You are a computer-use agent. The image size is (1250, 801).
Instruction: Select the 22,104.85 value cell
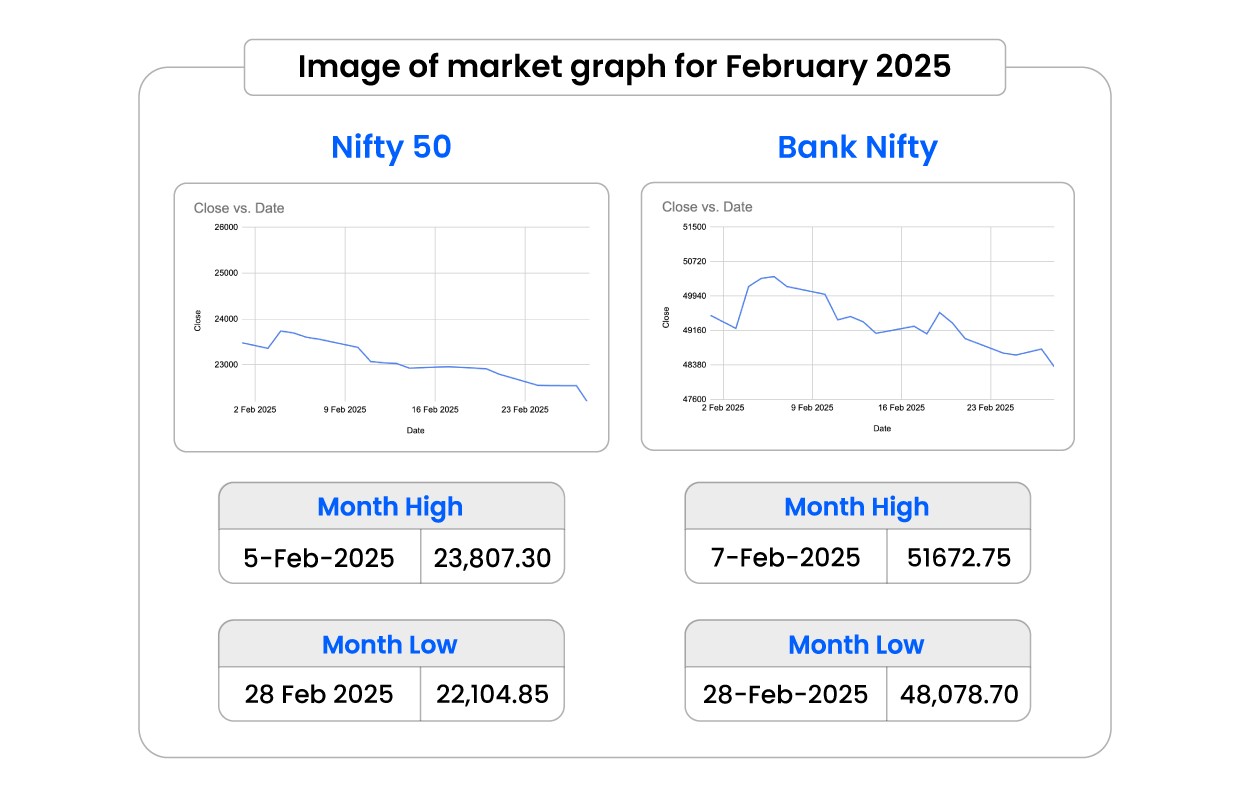click(492, 694)
